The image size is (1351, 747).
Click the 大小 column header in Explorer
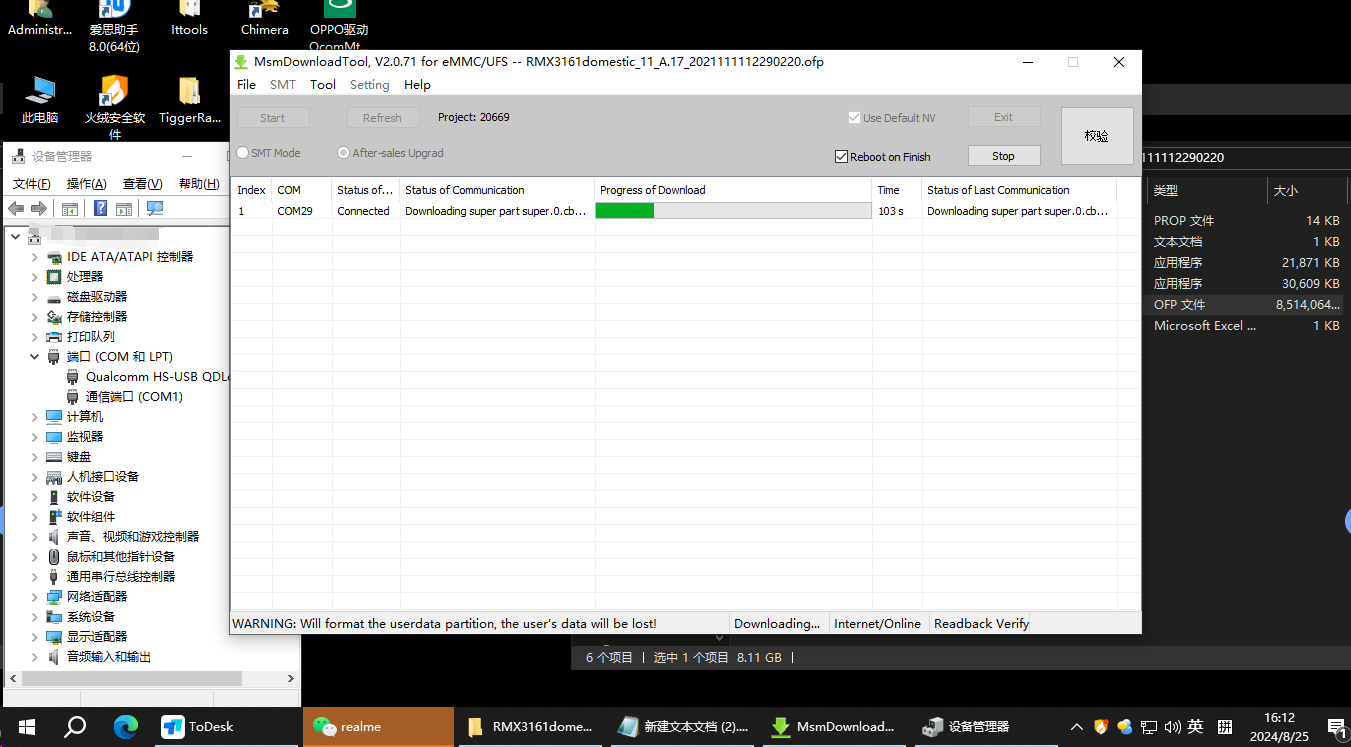(x=1306, y=190)
